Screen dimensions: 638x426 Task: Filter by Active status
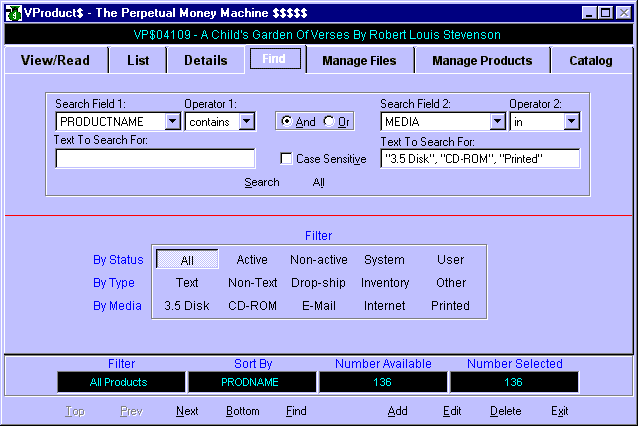pos(252,260)
